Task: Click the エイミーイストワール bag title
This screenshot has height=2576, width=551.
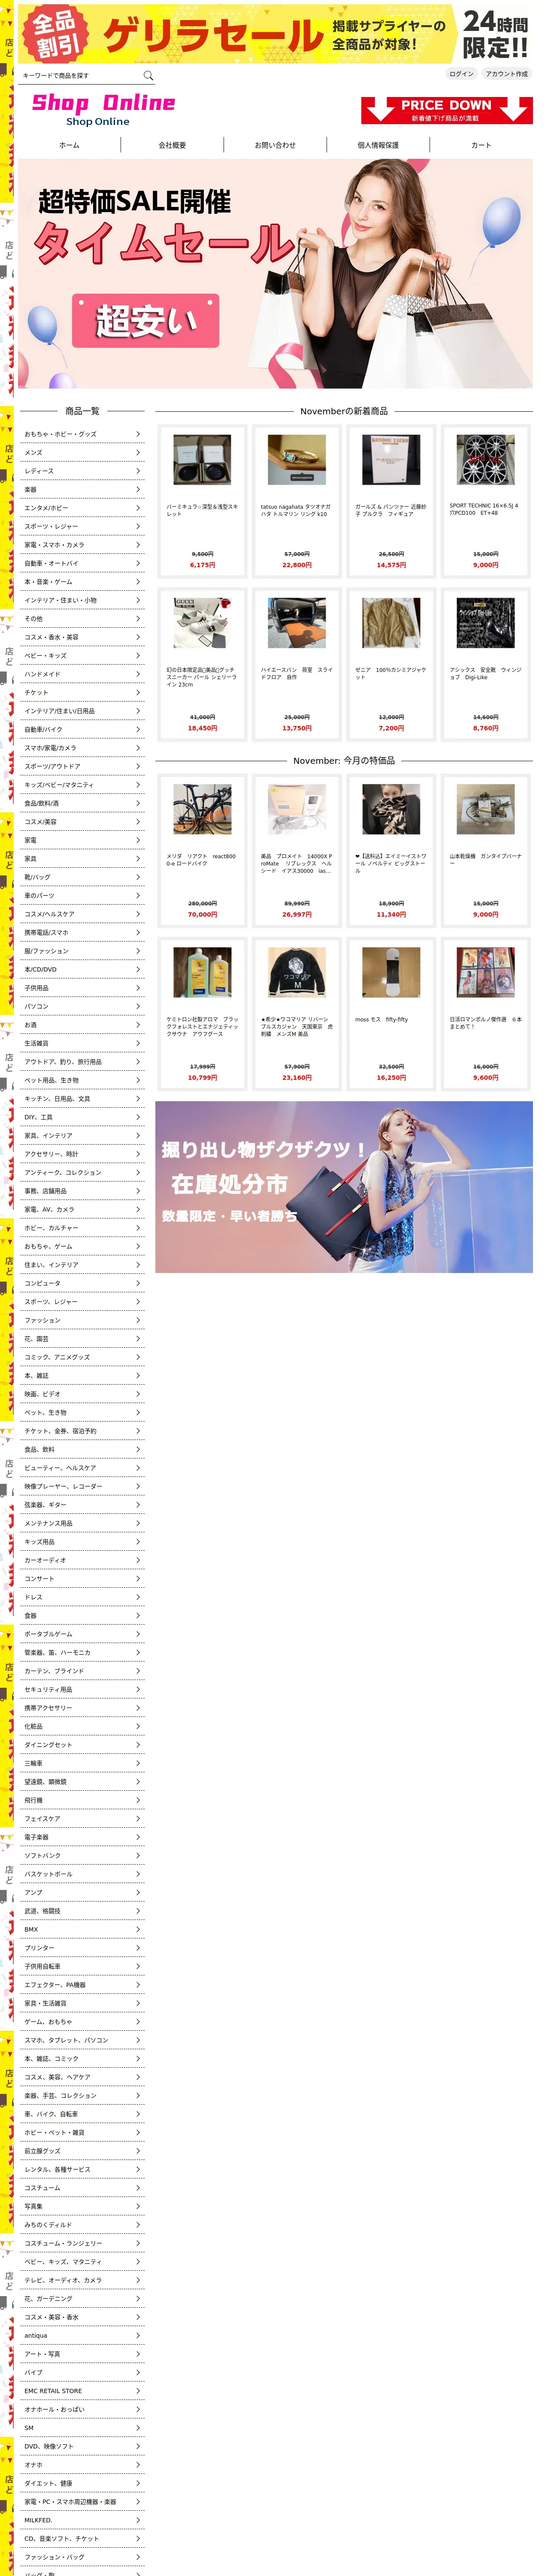Action: [391, 863]
